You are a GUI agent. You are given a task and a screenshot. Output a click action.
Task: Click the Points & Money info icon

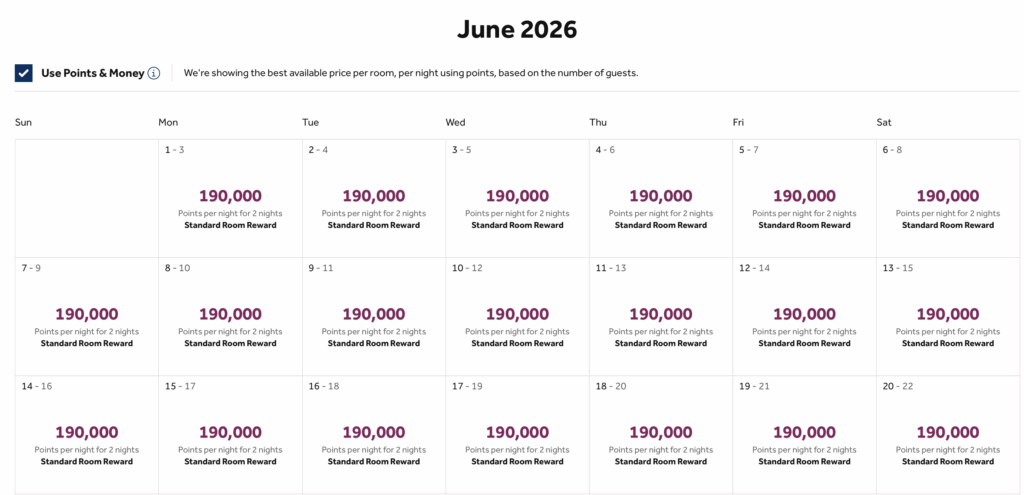[154, 73]
